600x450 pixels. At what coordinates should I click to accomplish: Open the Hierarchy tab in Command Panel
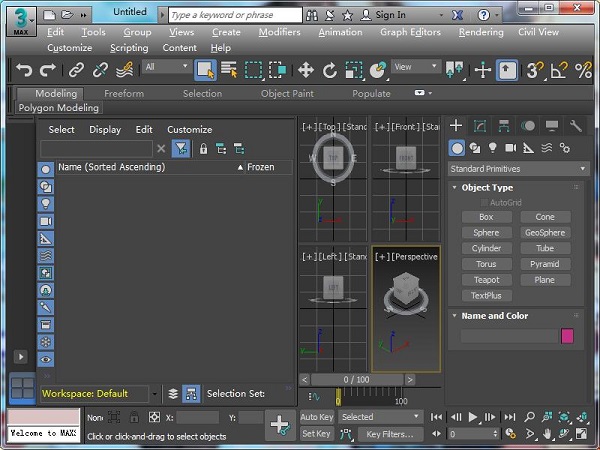click(504, 126)
